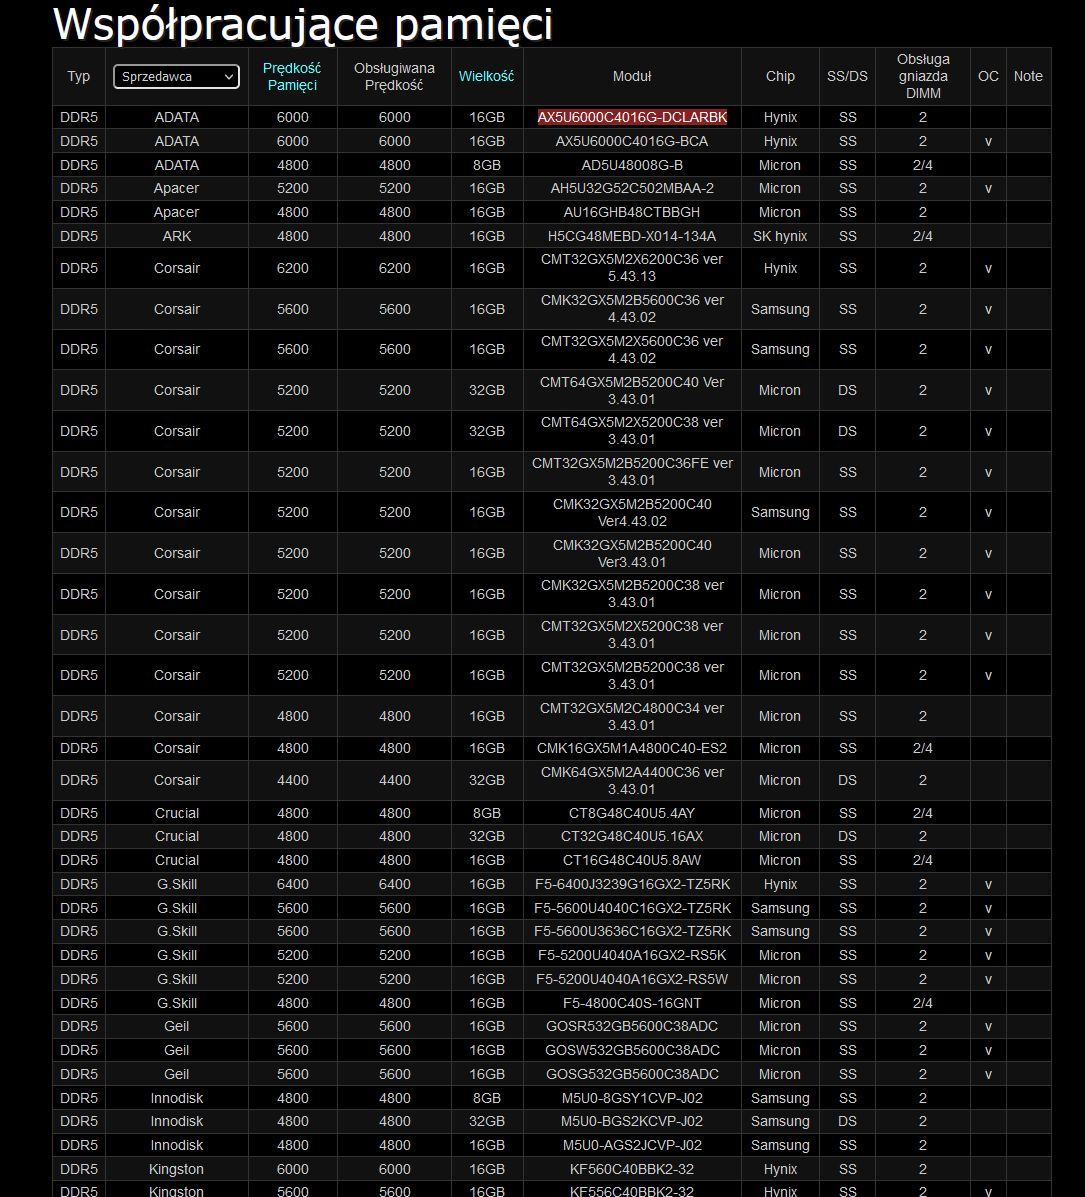Sort by Wielkość column header
1085x1197 pixels.
(x=486, y=76)
